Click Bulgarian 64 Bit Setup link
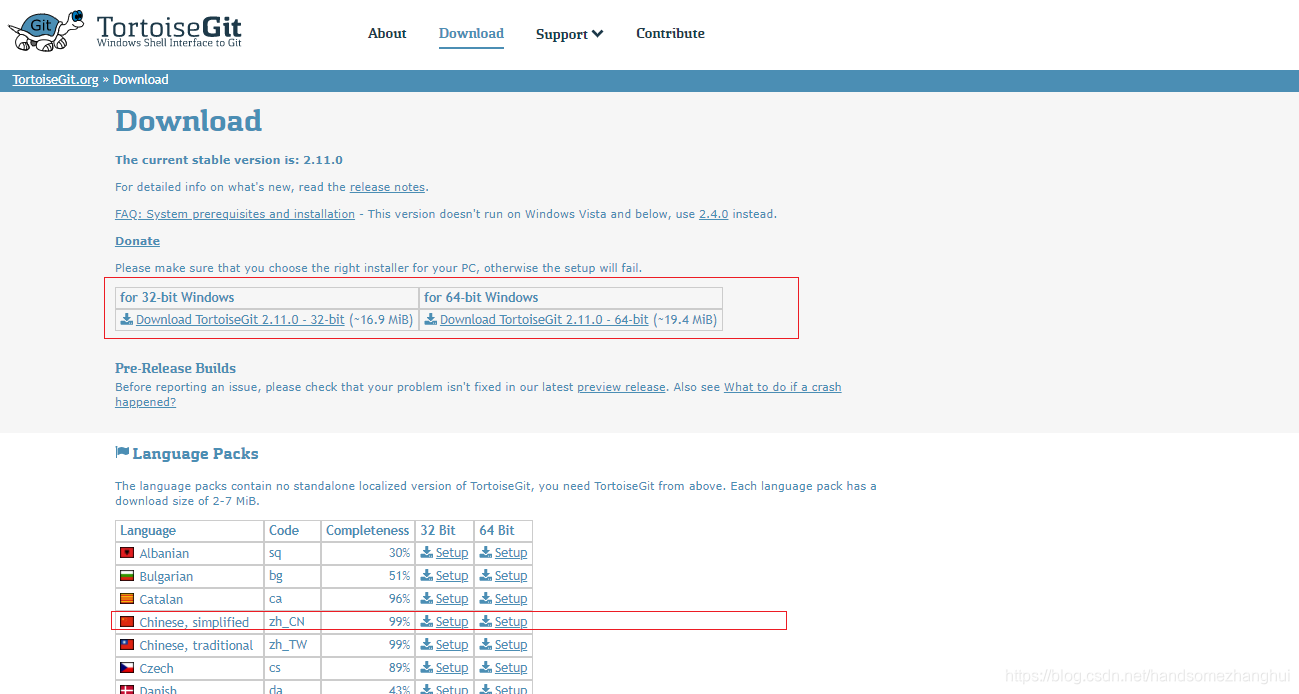The height and width of the screenshot is (694, 1299). click(x=511, y=576)
